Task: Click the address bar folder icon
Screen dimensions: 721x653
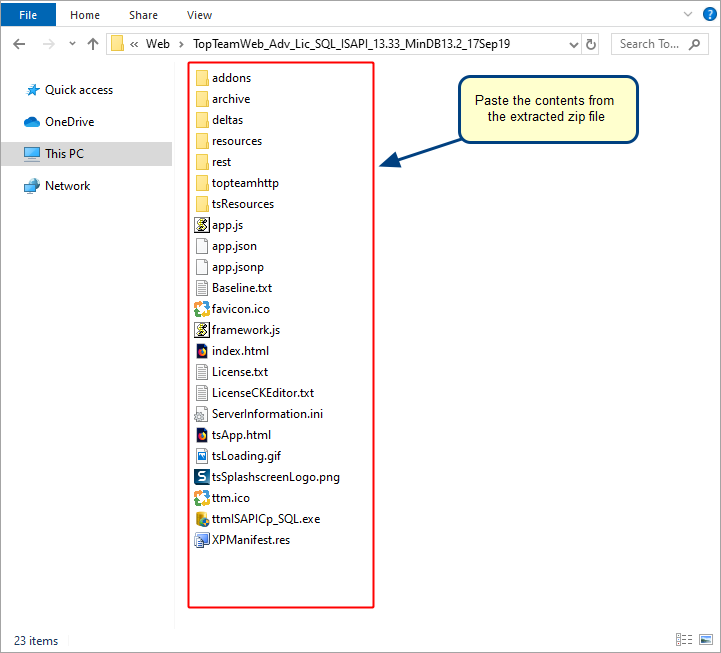Action: (117, 44)
